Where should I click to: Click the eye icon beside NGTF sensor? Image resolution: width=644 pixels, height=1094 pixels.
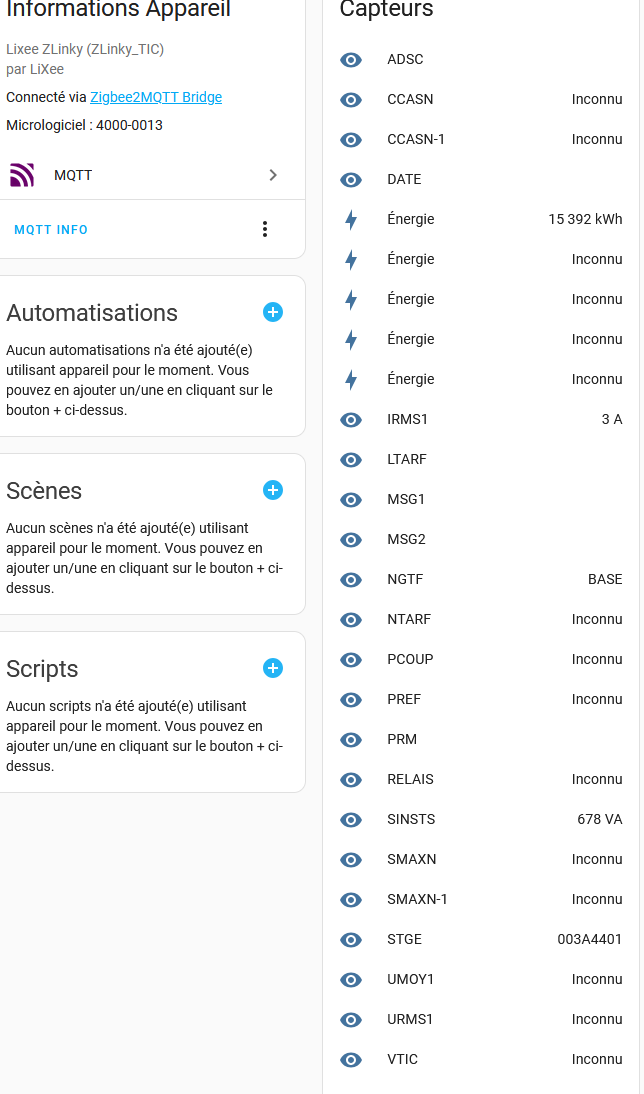click(x=351, y=579)
